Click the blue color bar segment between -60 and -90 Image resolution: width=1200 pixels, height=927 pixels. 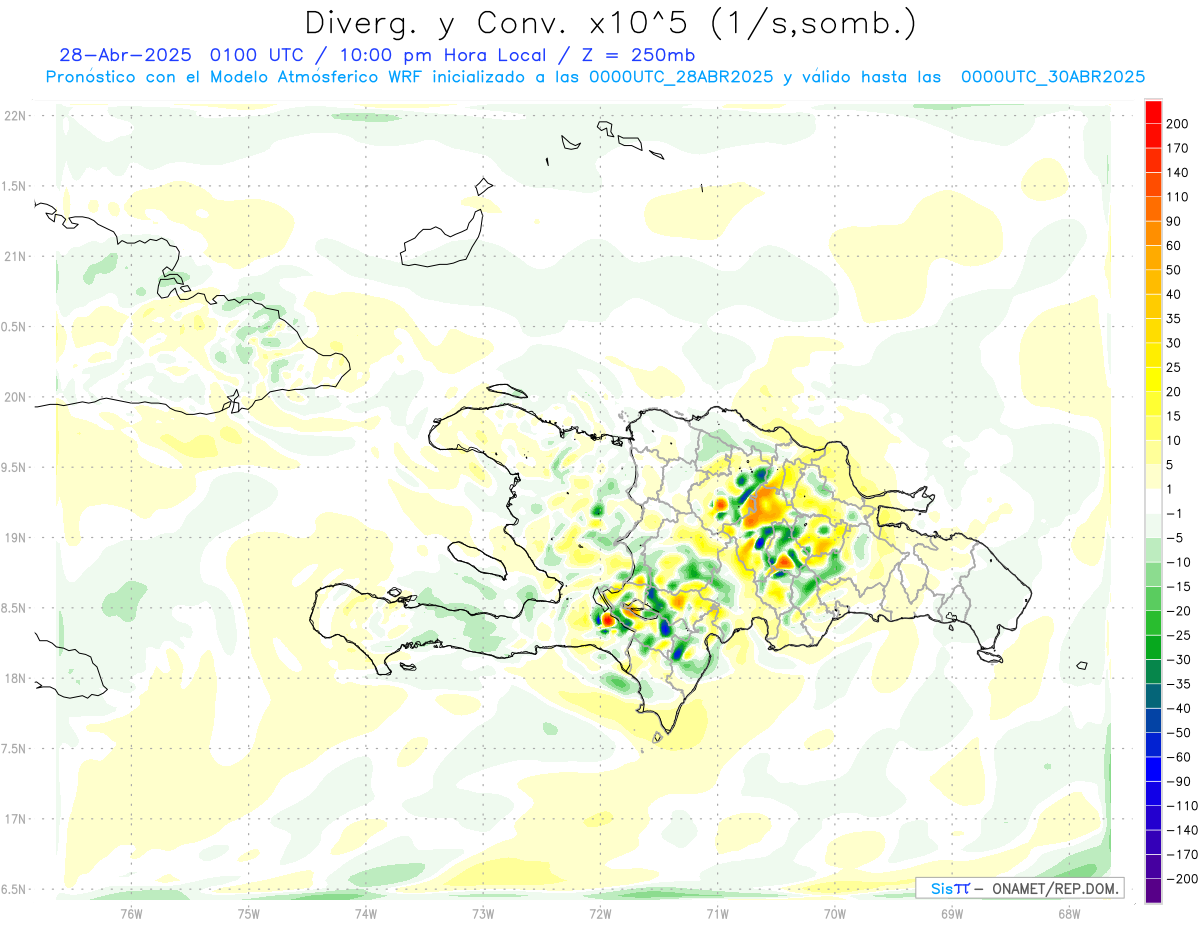tap(1154, 770)
